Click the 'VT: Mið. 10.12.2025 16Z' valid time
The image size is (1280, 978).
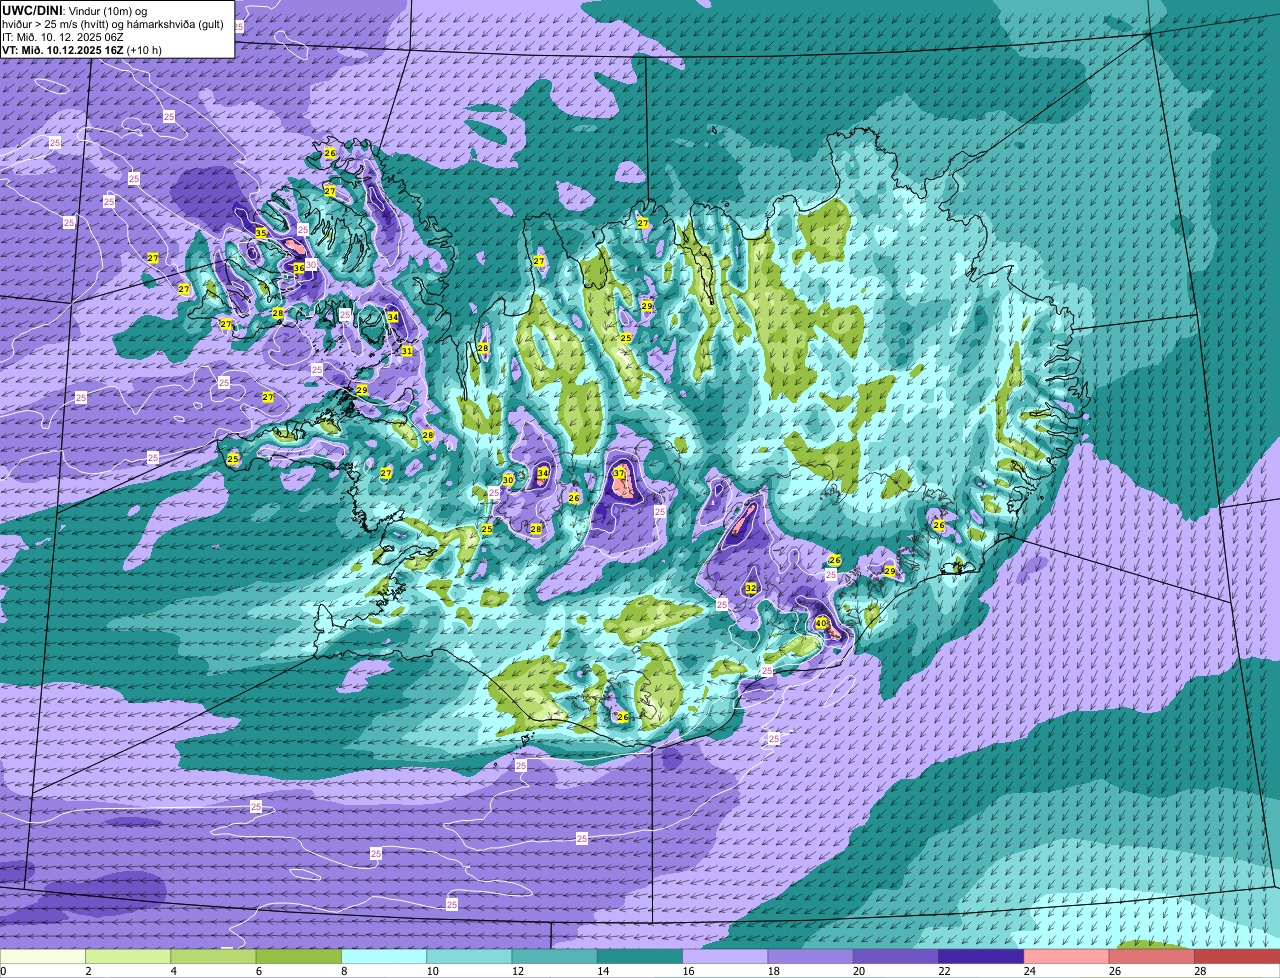point(63,50)
